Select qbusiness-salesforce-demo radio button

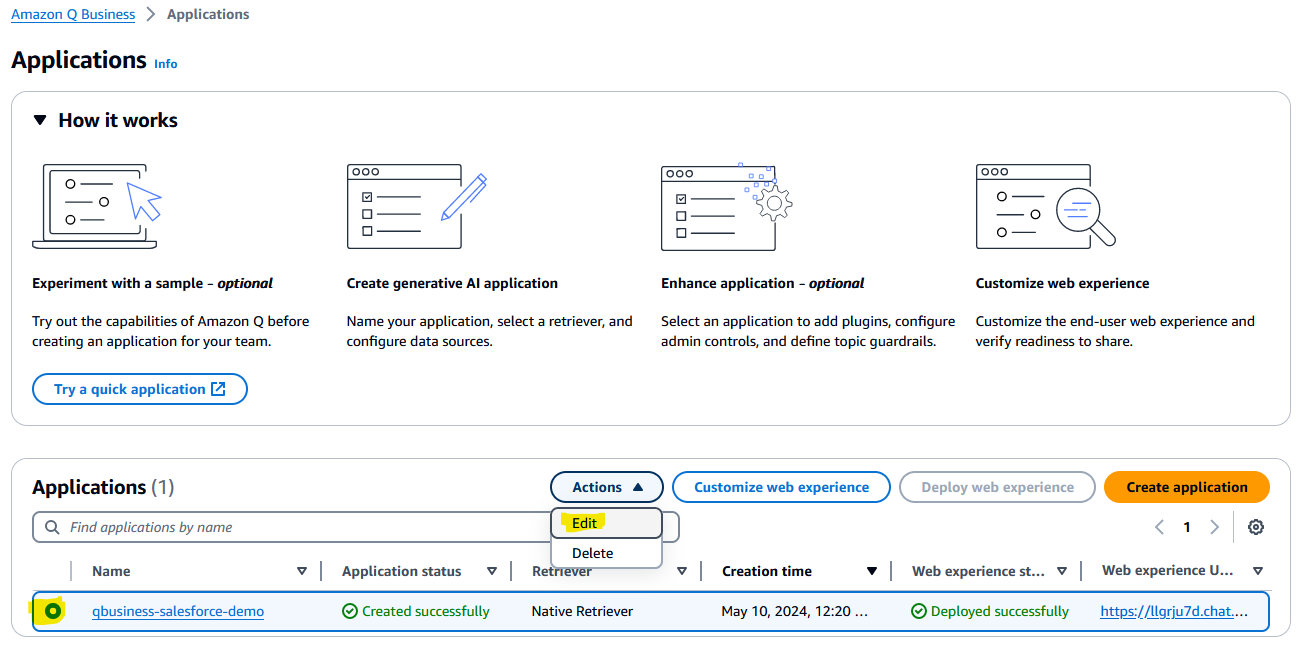pyautogui.click(x=52, y=611)
